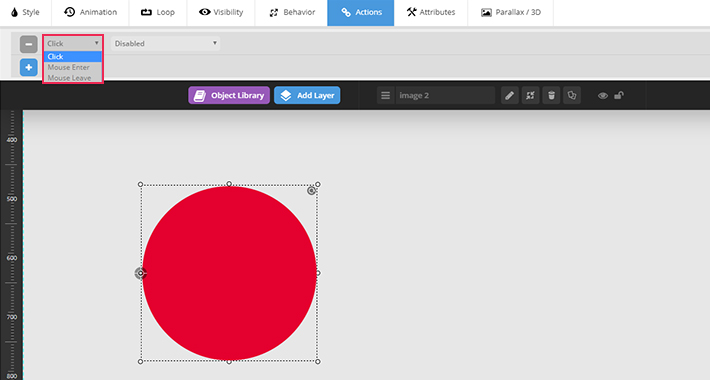Toggle layer visibility eye icon
This screenshot has width=710, height=380.
[603, 96]
